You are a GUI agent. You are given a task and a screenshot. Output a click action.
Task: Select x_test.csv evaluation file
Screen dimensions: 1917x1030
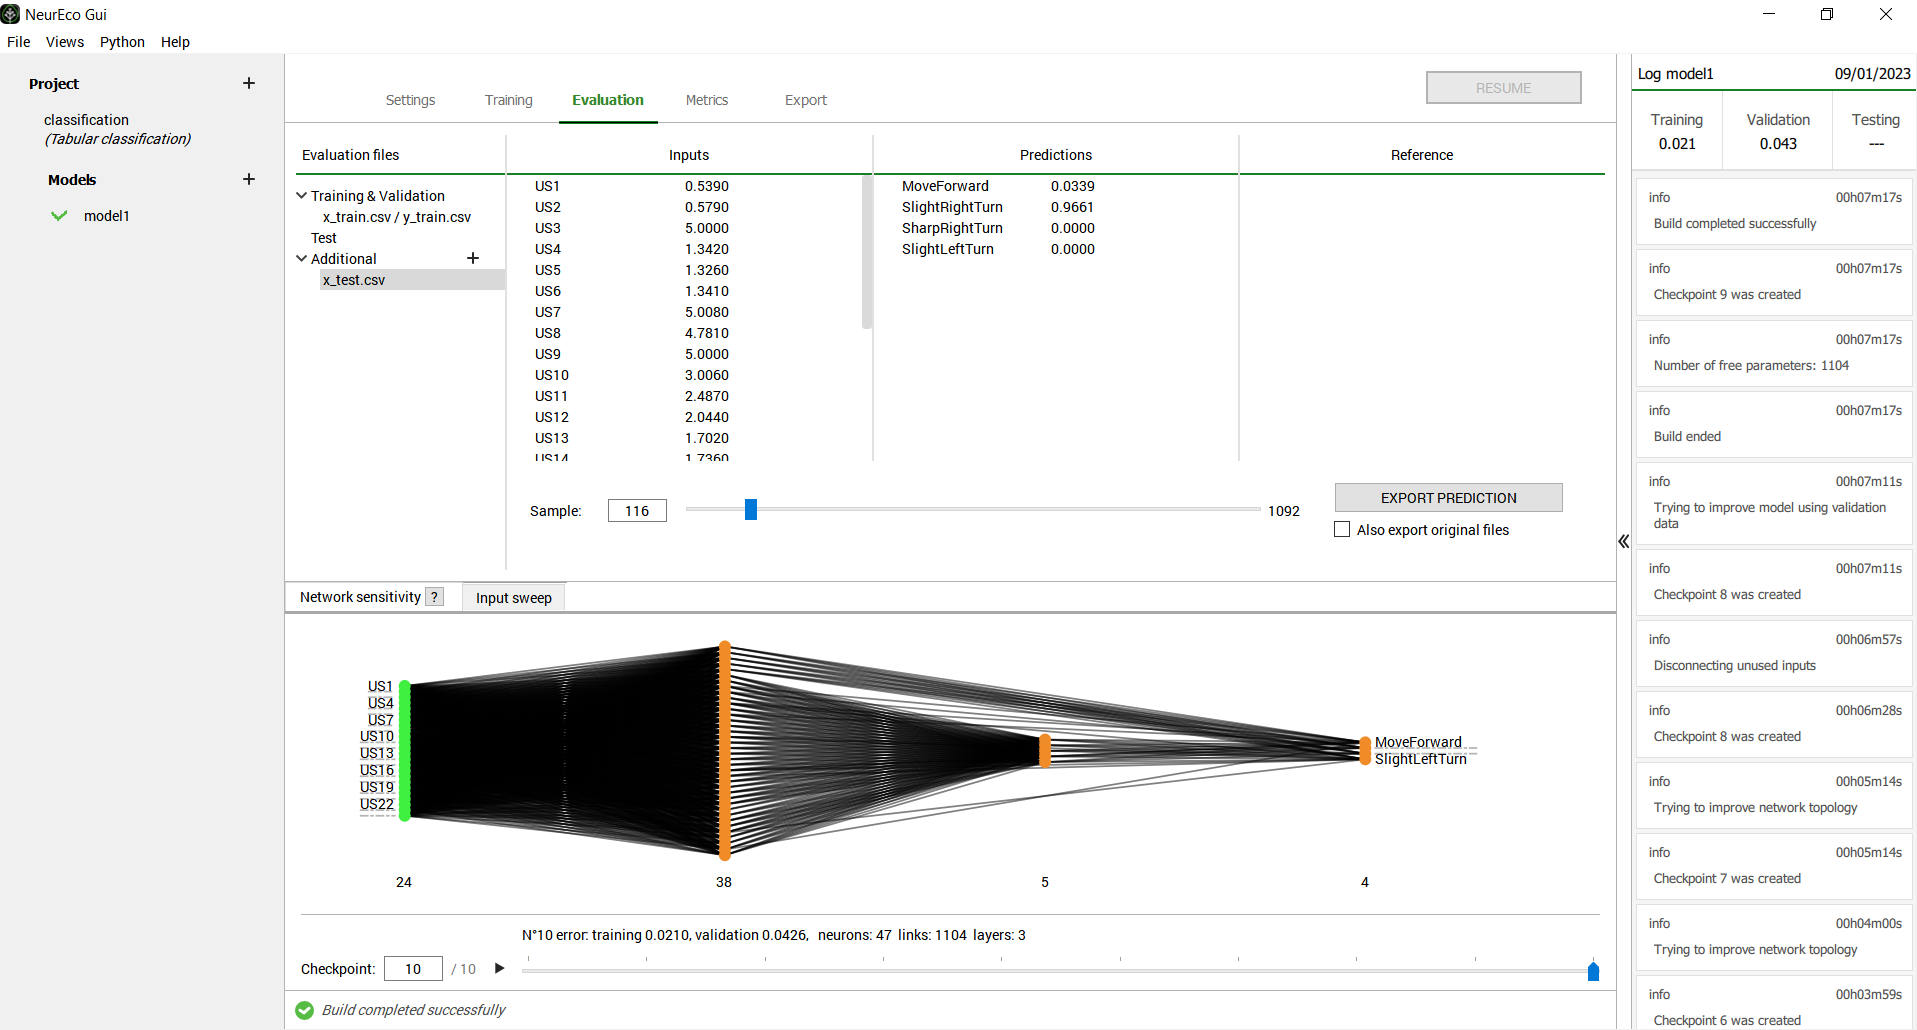pyautogui.click(x=412, y=280)
